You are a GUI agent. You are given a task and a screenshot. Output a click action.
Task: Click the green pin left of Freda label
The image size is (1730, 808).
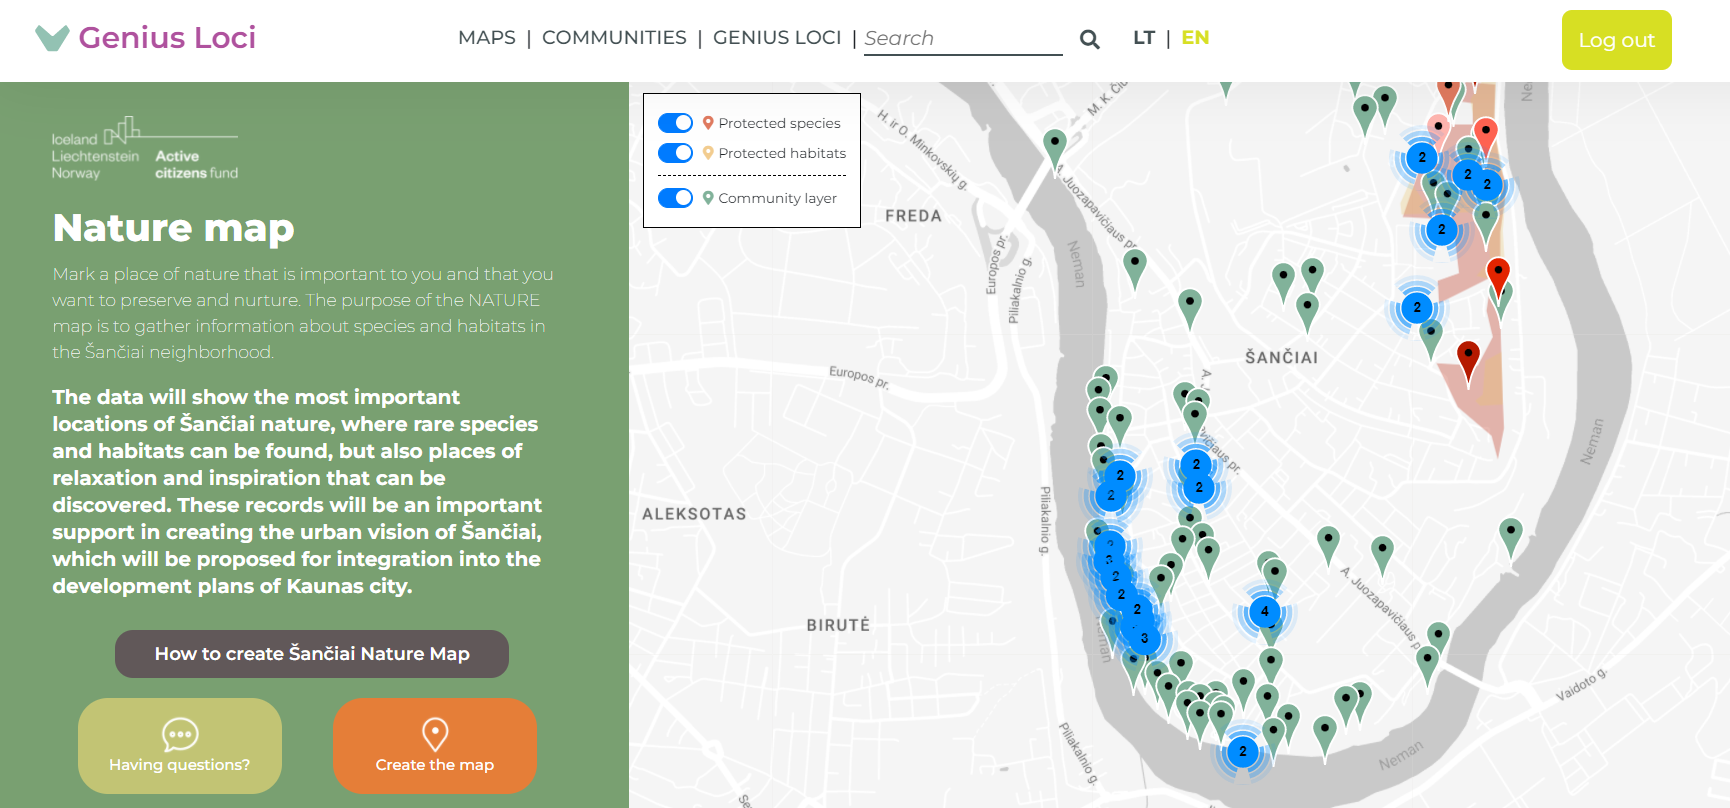(1054, 145)
